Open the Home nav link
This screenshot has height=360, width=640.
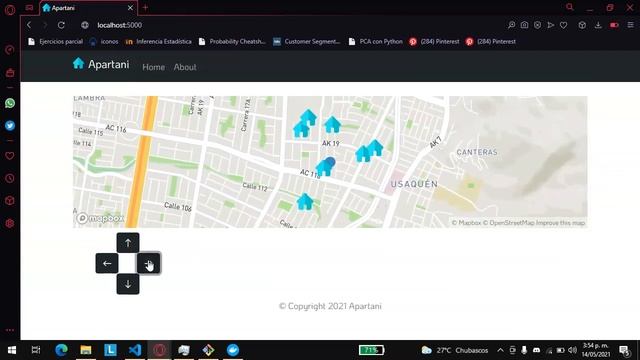(153, 67)
